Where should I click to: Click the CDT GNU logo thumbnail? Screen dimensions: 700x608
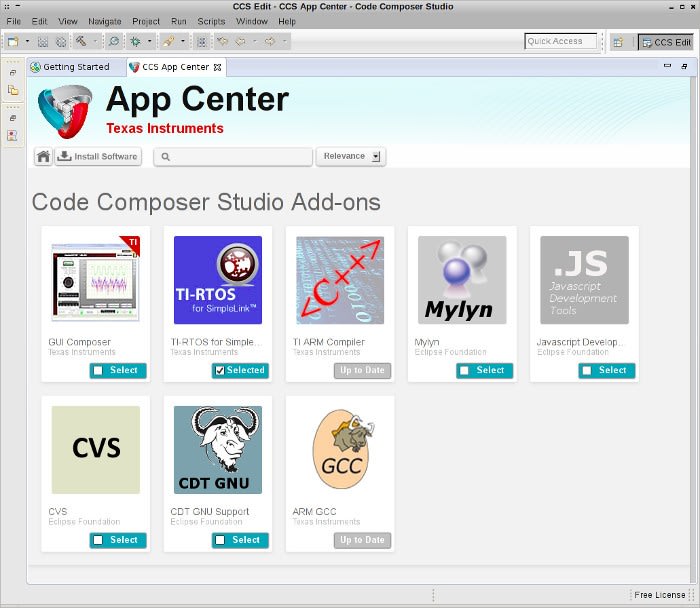pyautogui.click(x=218, y=450)
